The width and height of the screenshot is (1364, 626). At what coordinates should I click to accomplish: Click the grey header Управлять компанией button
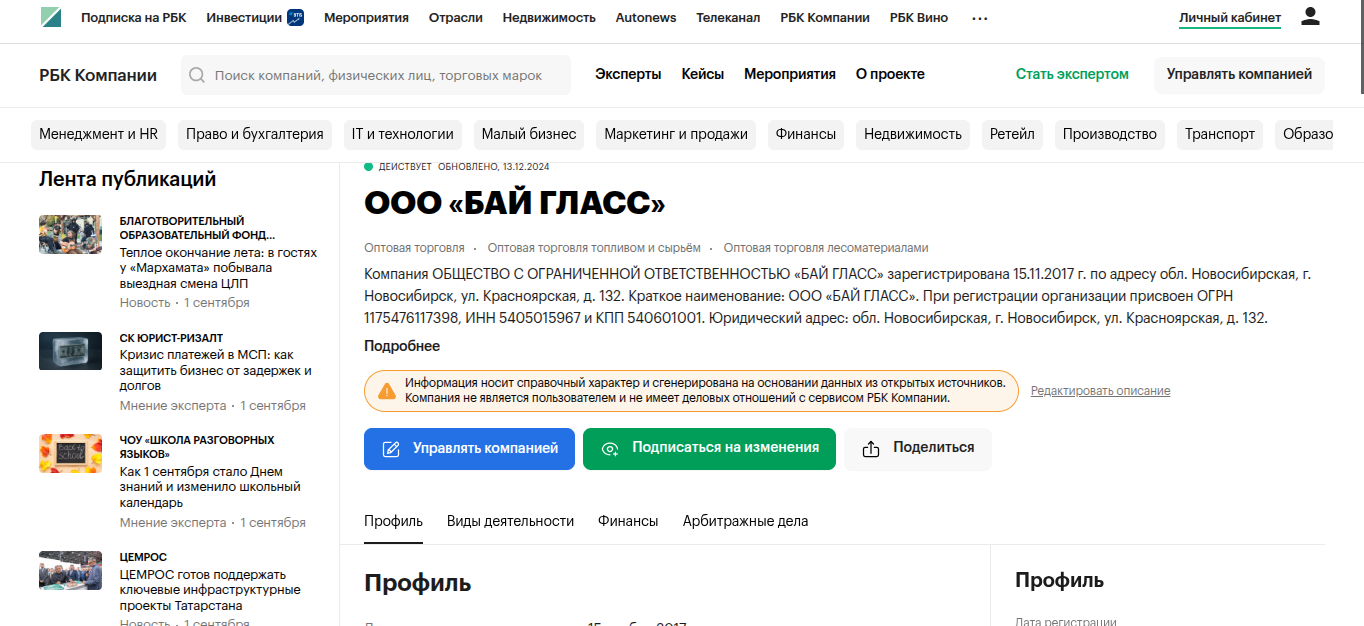[x=1239, y=75]
